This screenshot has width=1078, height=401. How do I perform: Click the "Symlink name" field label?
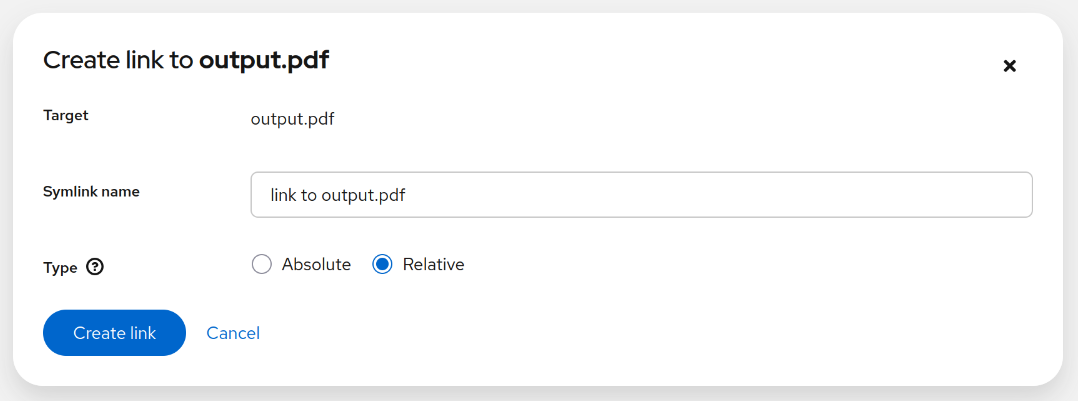click(91, 192)
